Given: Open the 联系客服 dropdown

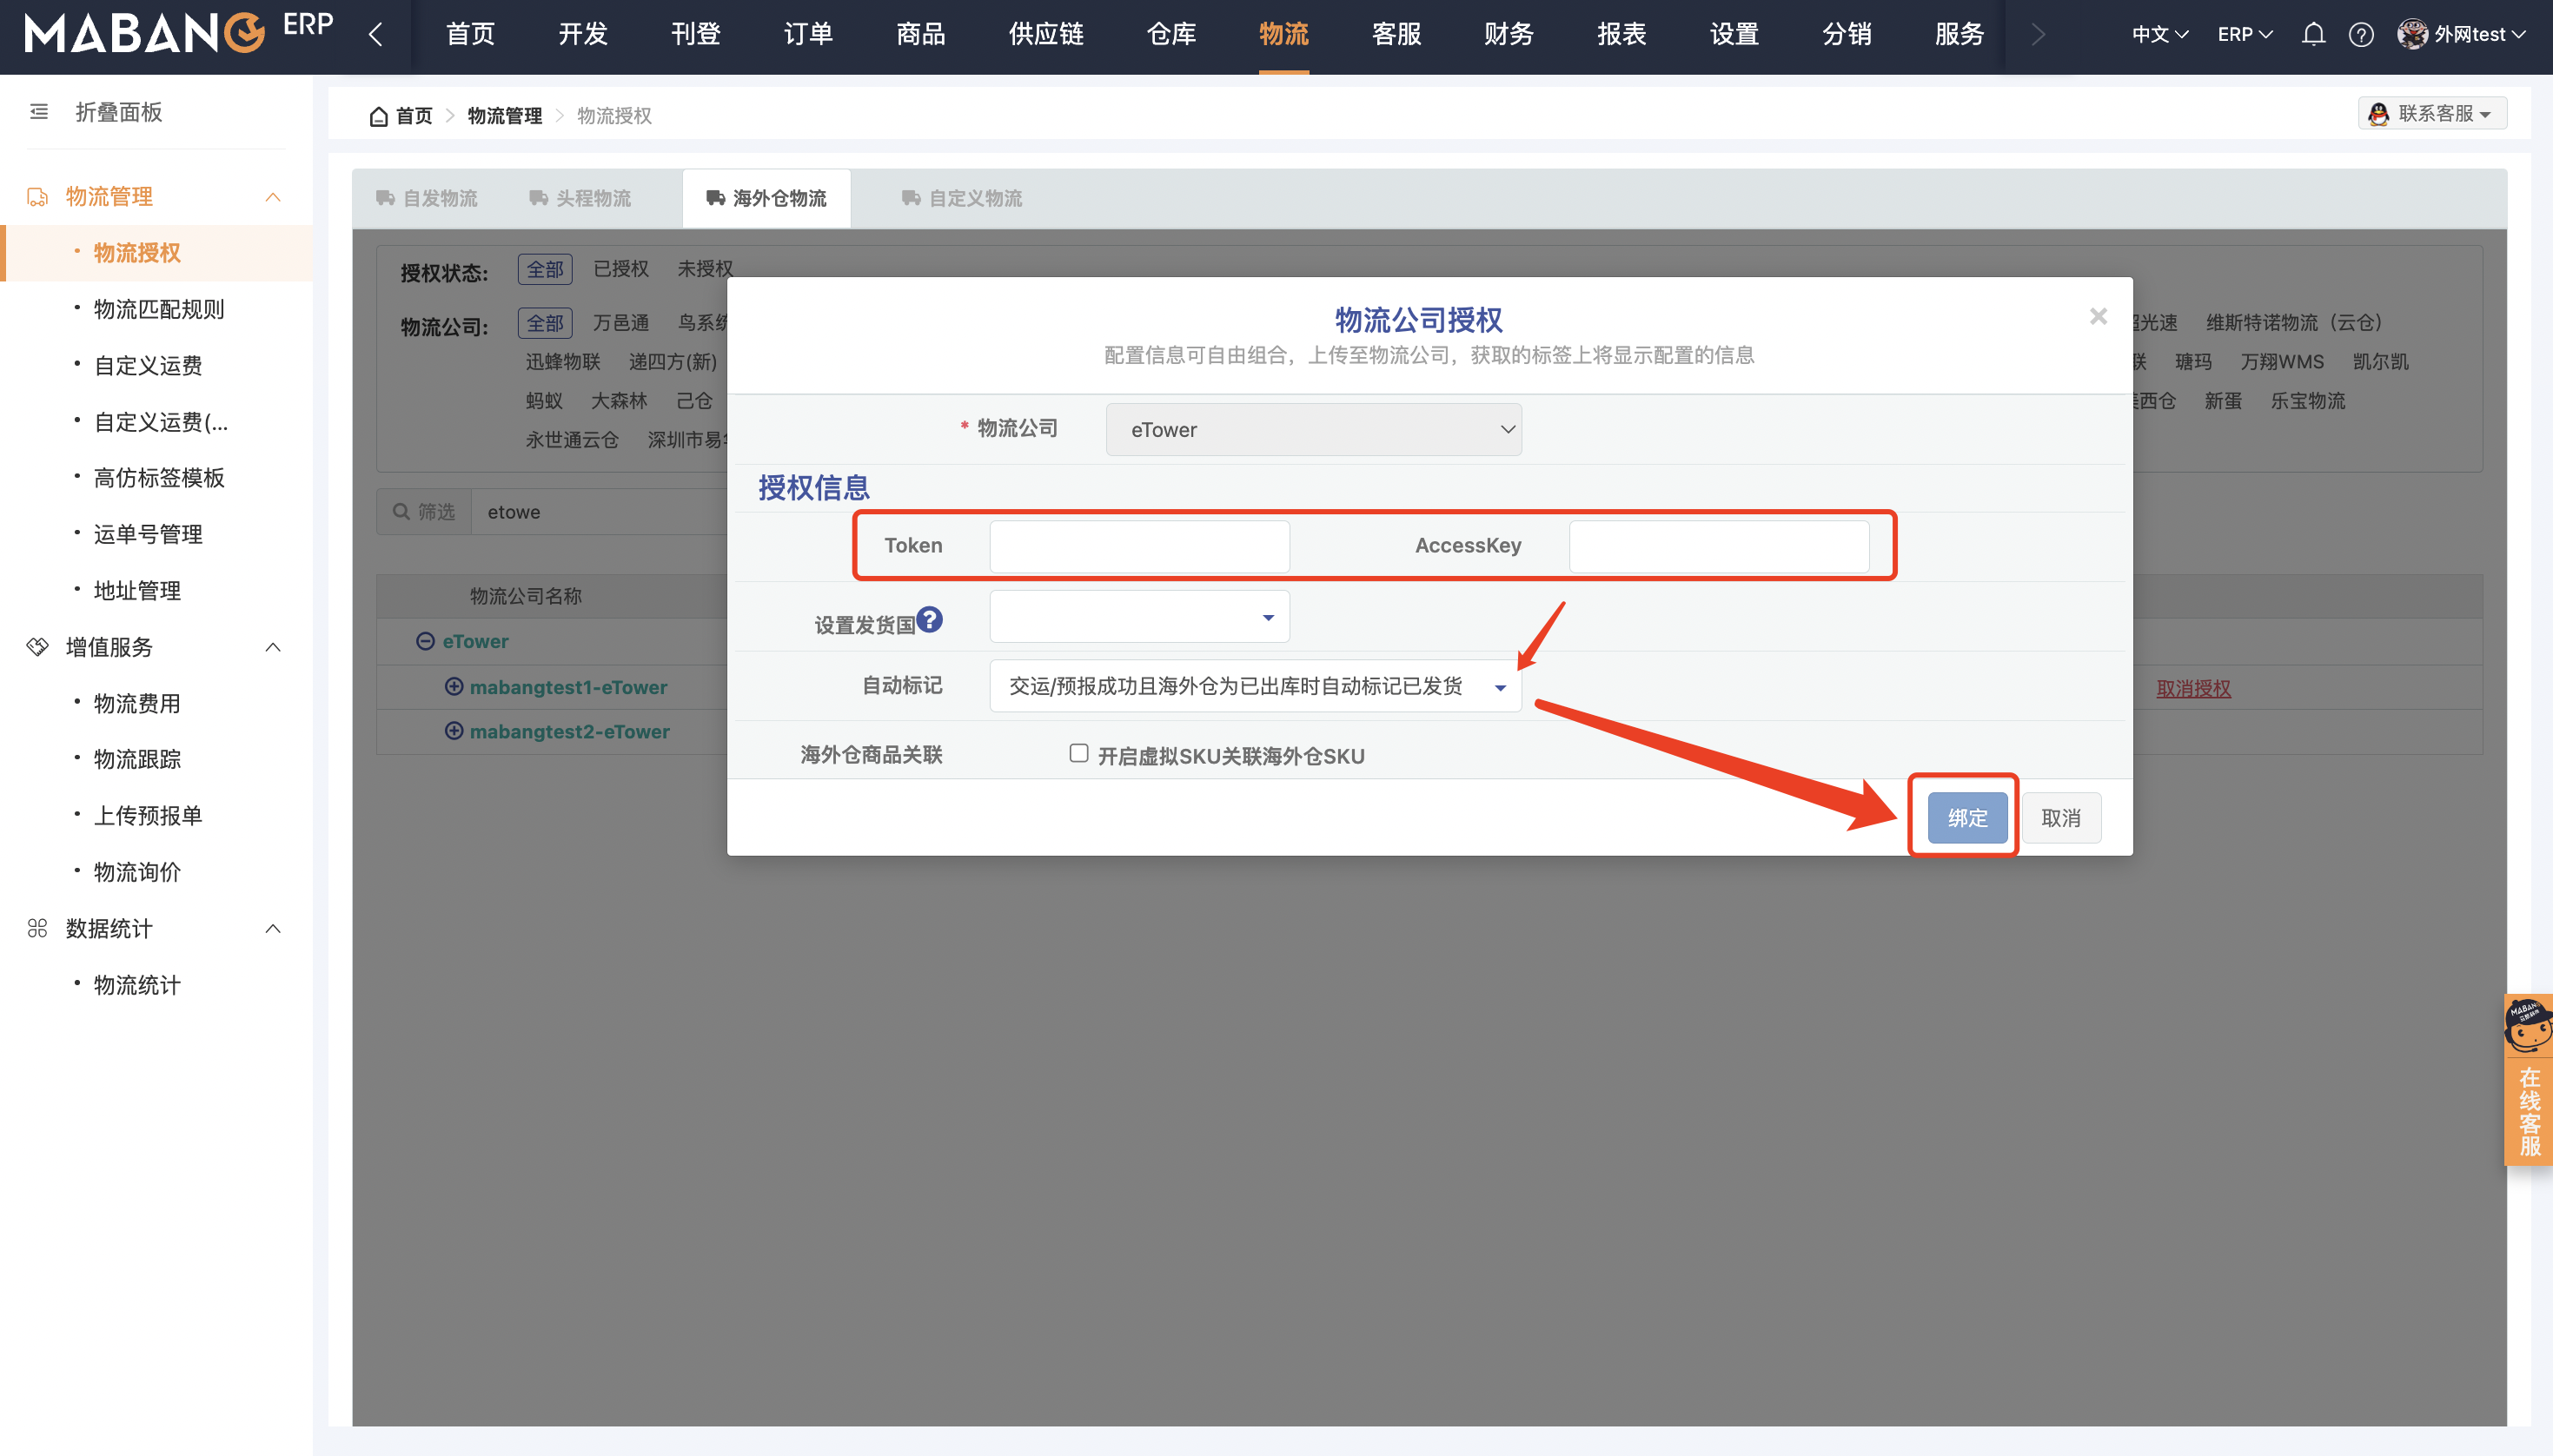Looking at the screenshot, I should tap(2432, 113).
